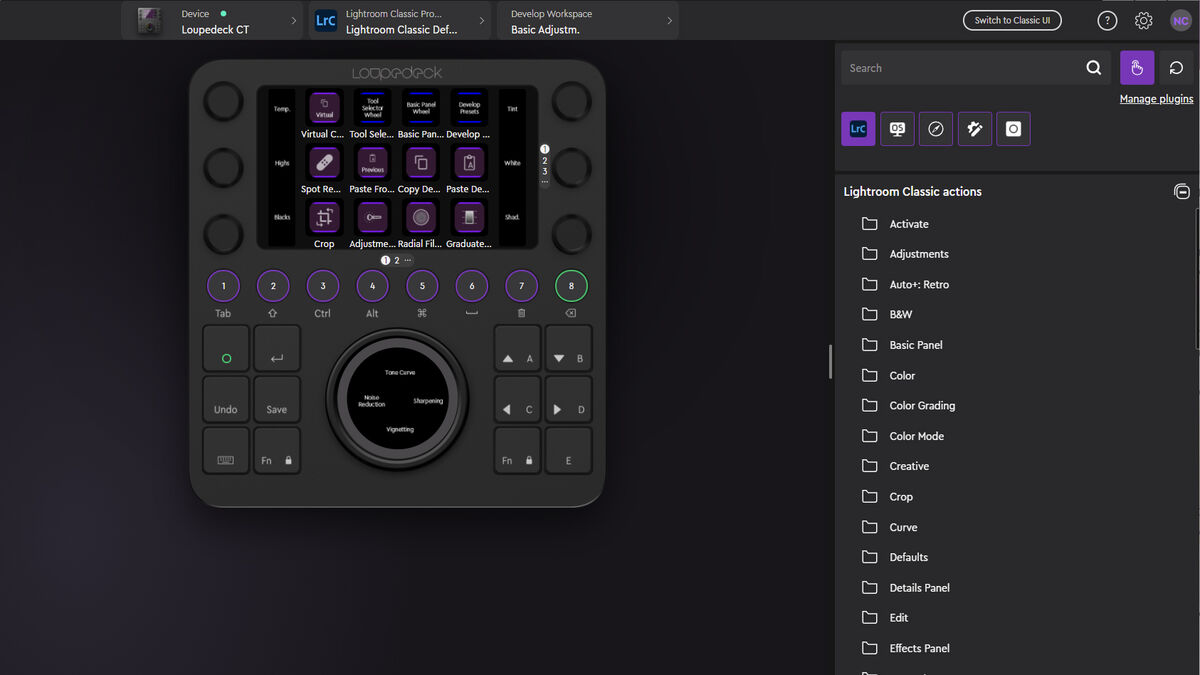The width and height of the screenshot is (1200, 675).
Task: Click the Copy Develop settings button icon
Action: click(421, 163)
